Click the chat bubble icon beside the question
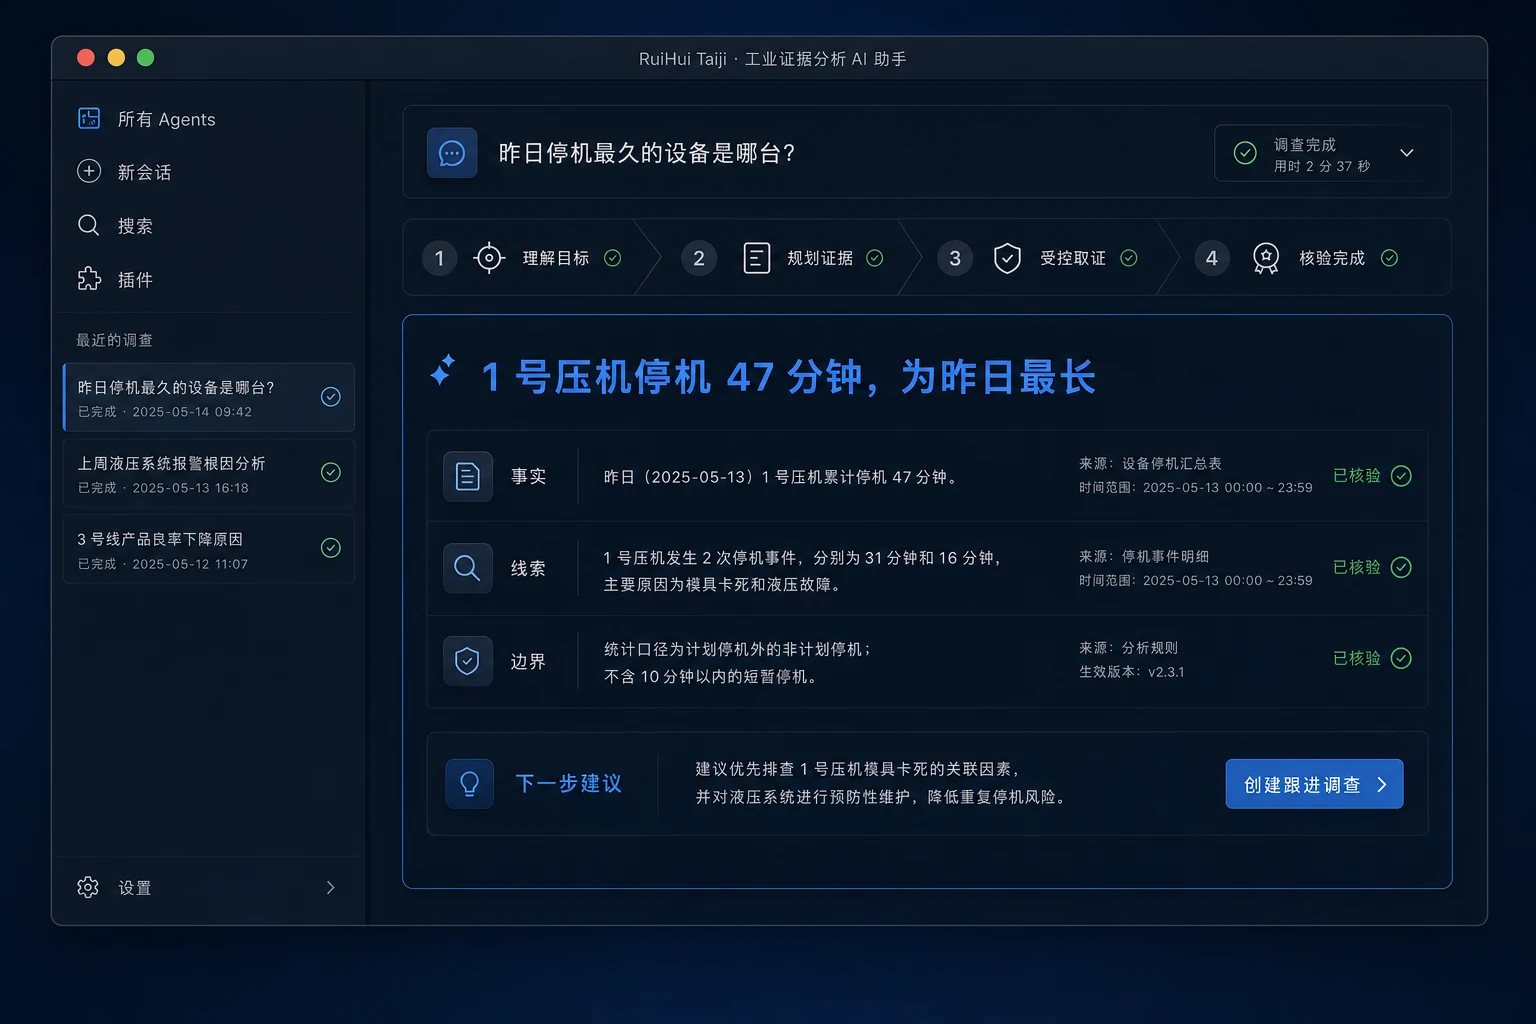This screenshot has width=1536, height=1024. pos(452,153)
